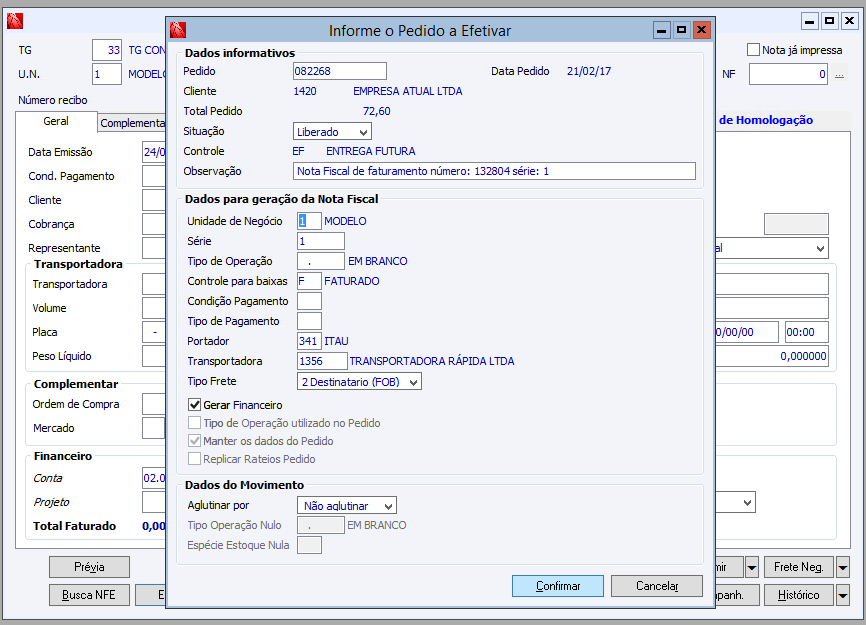The image size is (866, 625).
Task: Click the TG field showing 33
Action: (107, 50)
